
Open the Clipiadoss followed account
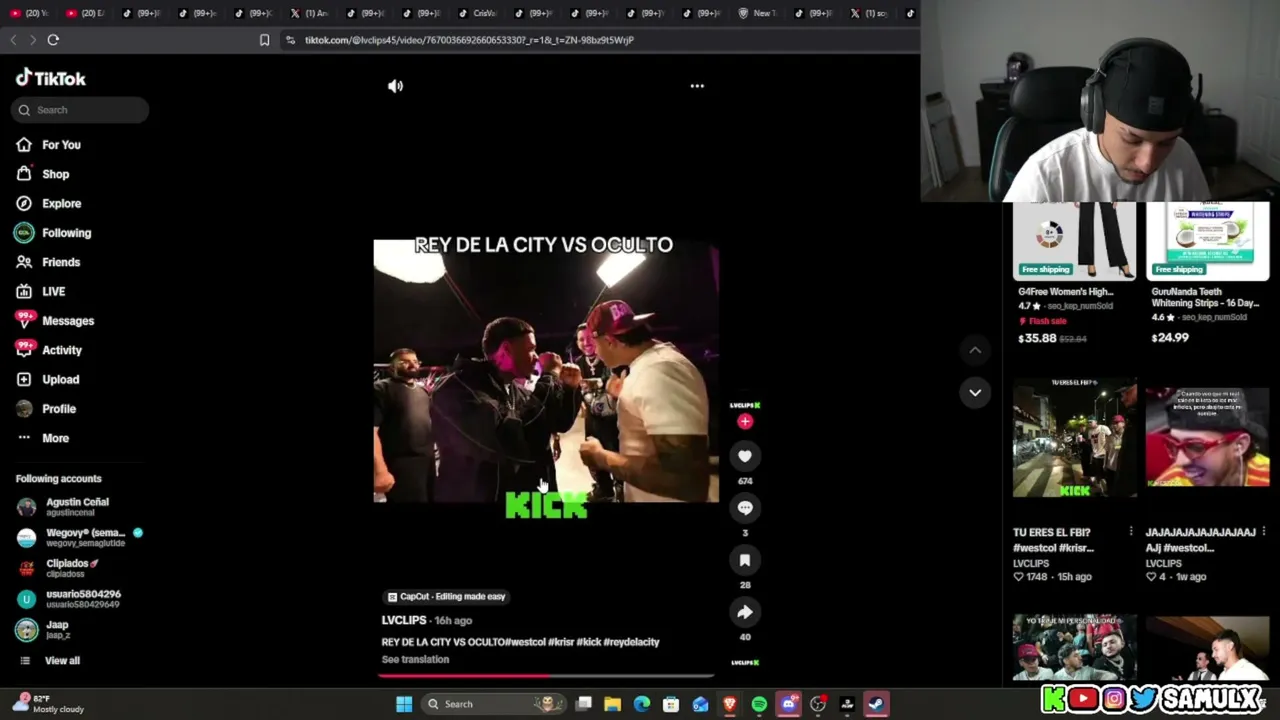click(x=58, y=568)
